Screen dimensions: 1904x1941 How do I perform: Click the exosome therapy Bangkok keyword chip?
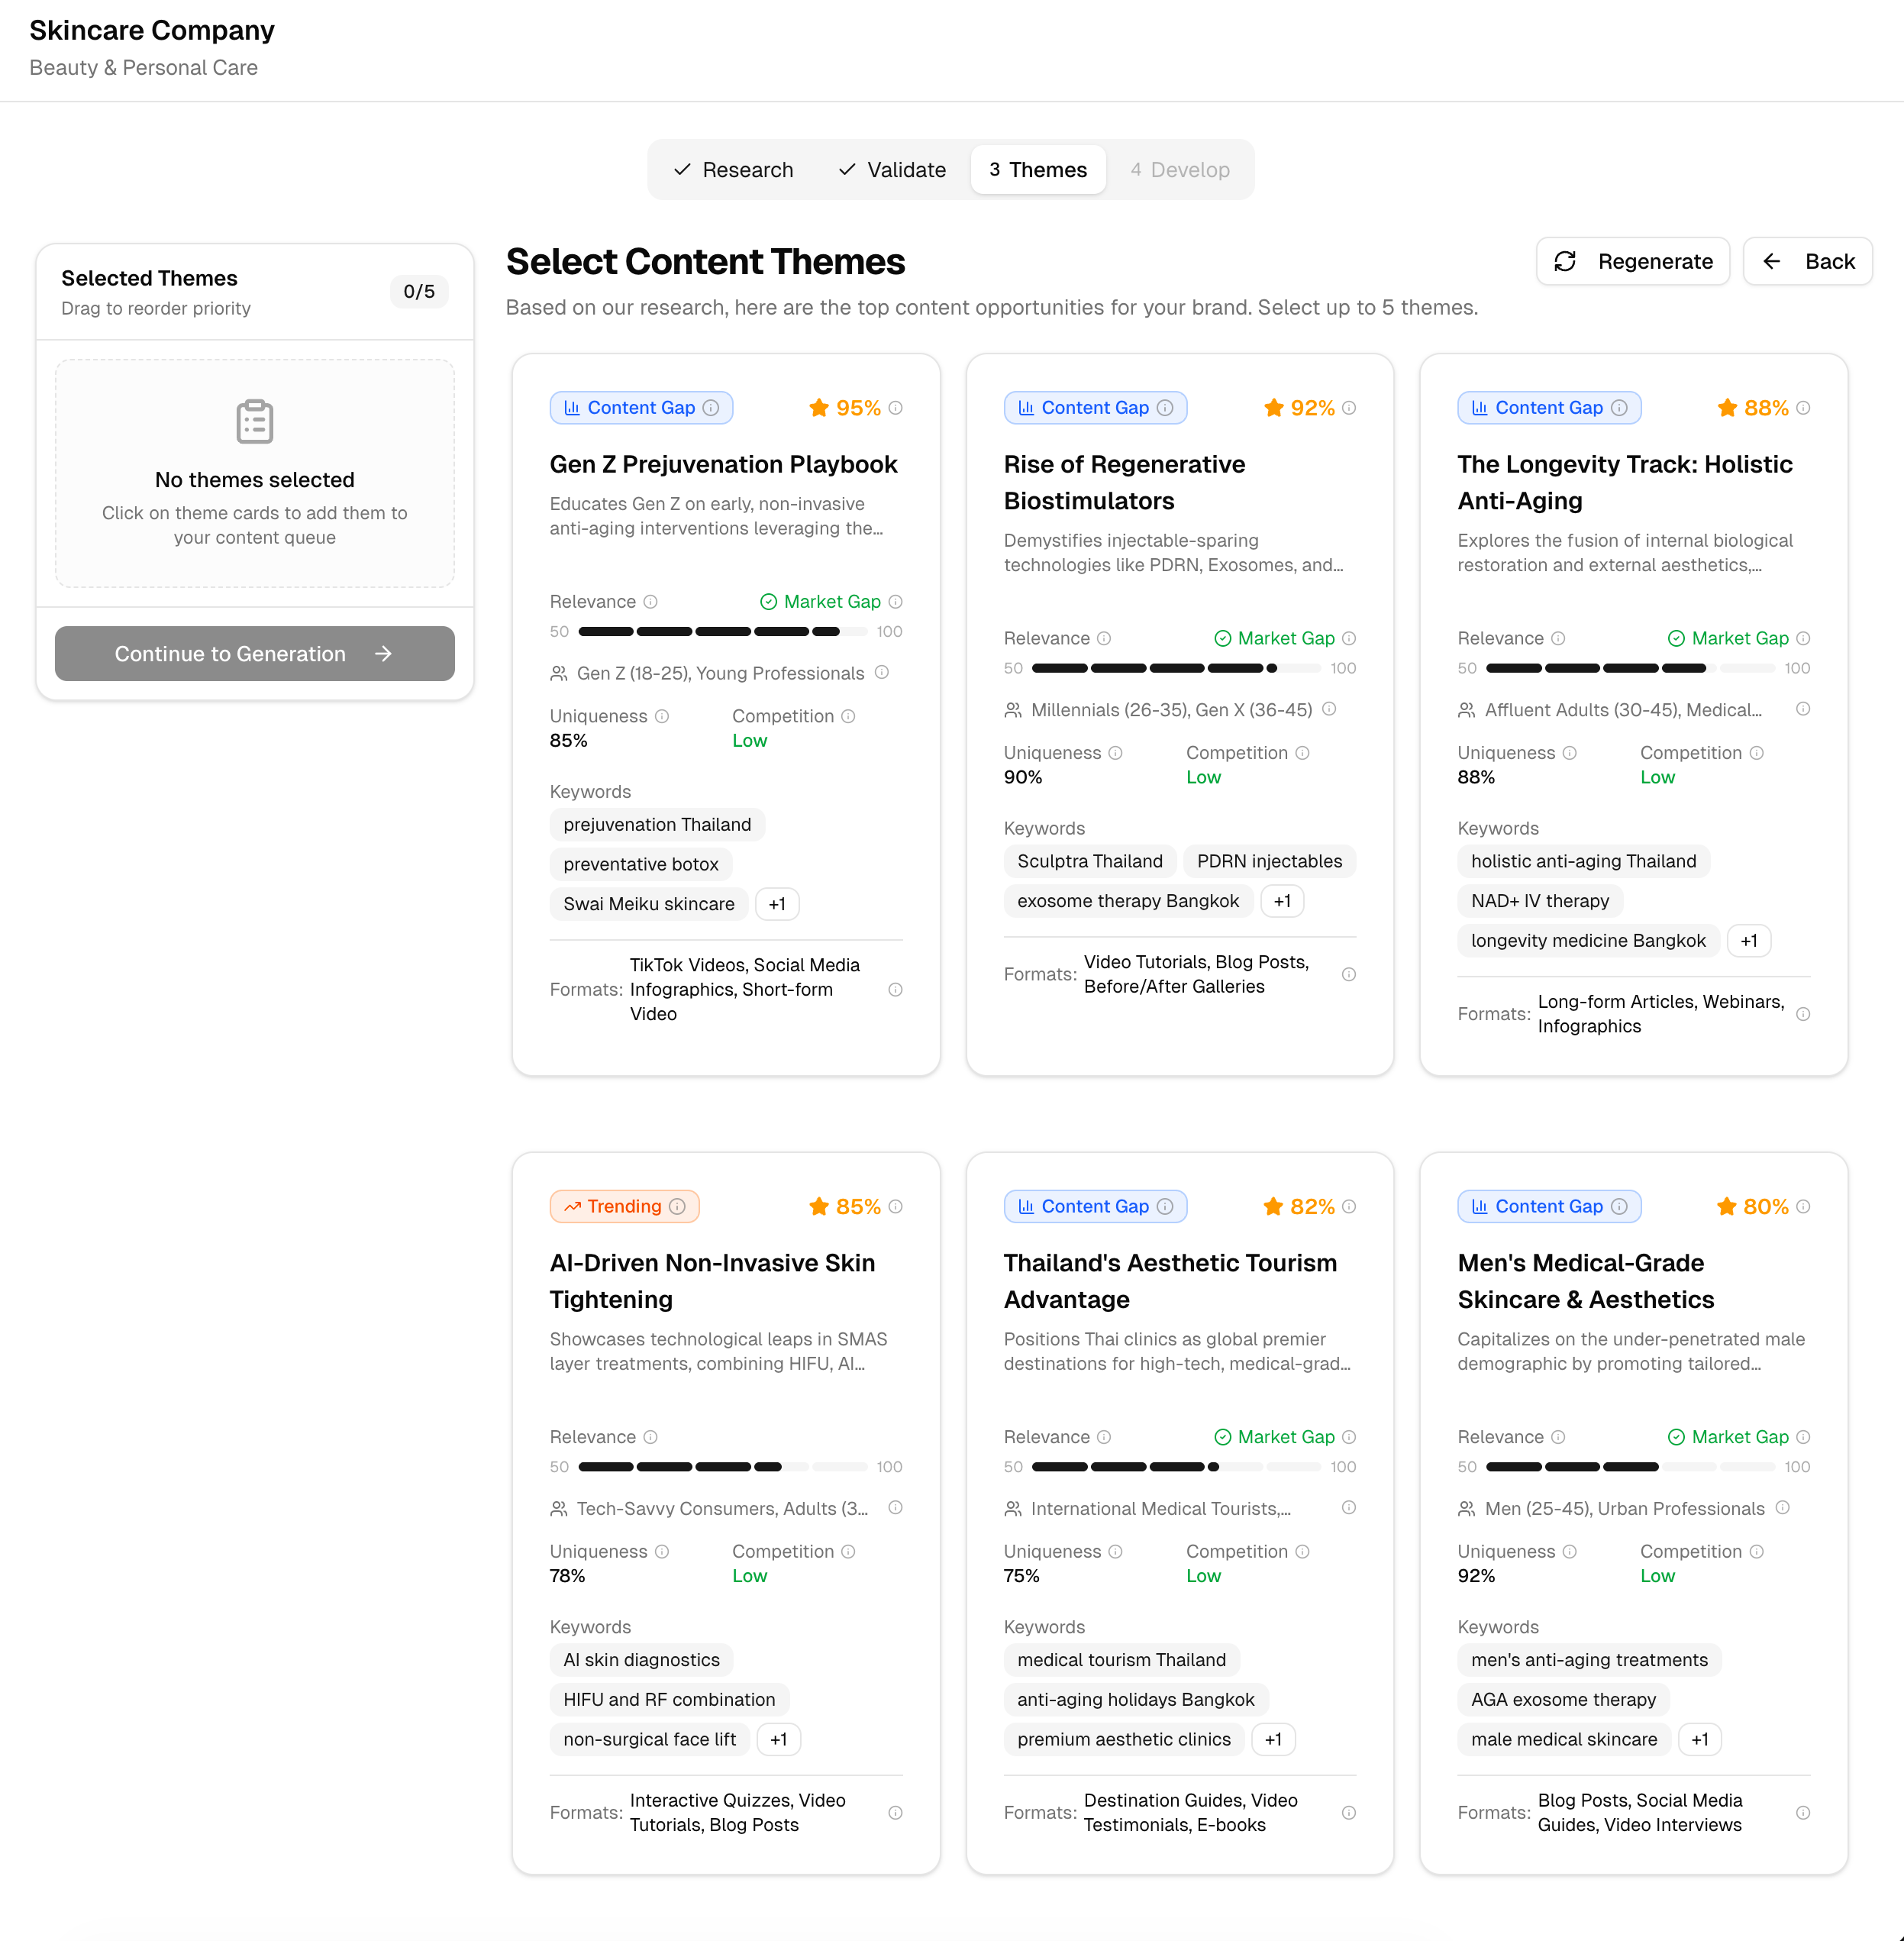pos(1128,900)
